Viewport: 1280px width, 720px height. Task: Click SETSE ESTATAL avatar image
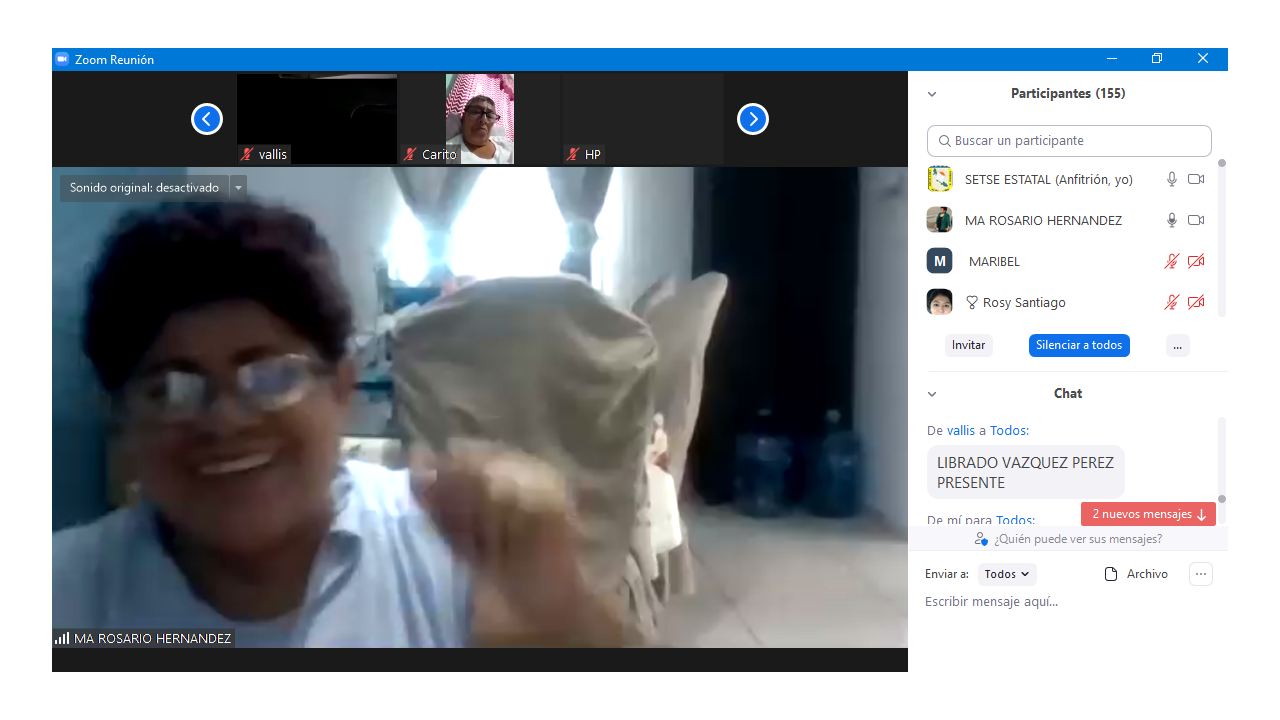click(940, 179)
